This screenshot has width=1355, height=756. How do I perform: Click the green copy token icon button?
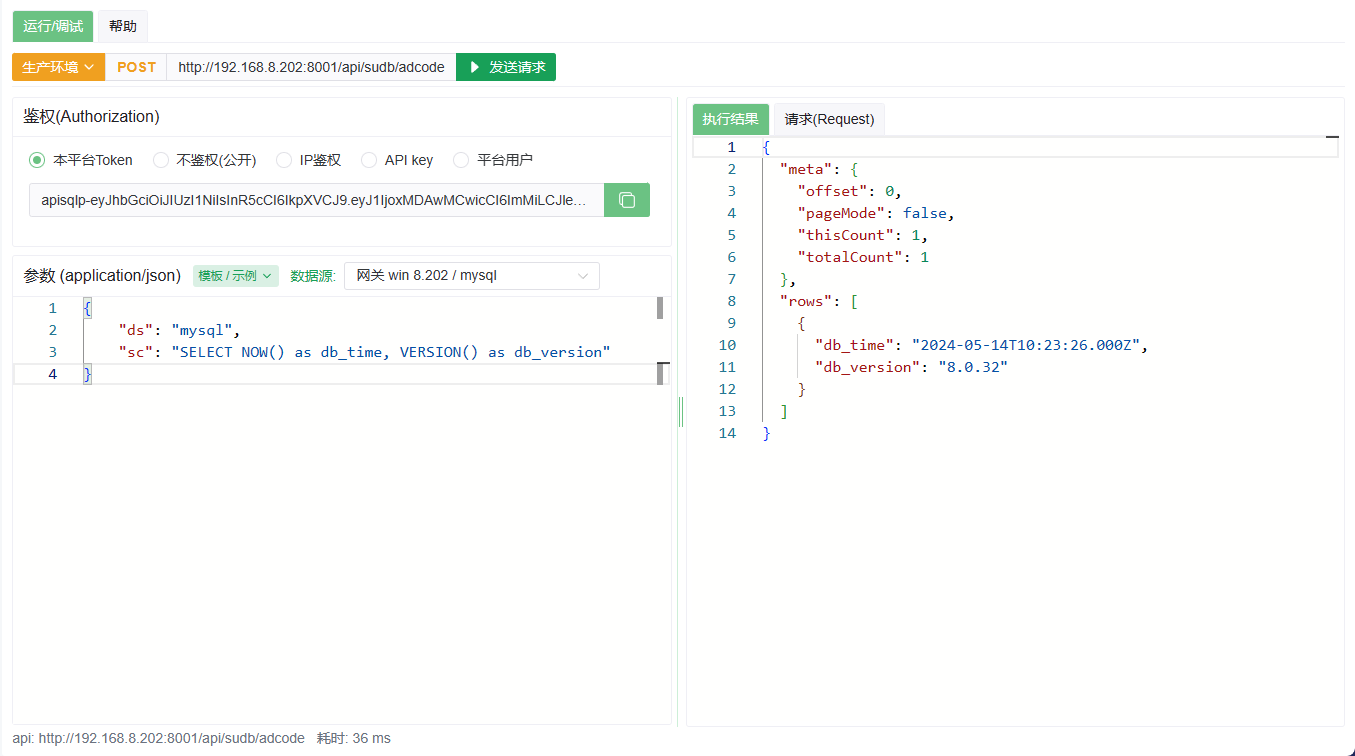(627, 200)
